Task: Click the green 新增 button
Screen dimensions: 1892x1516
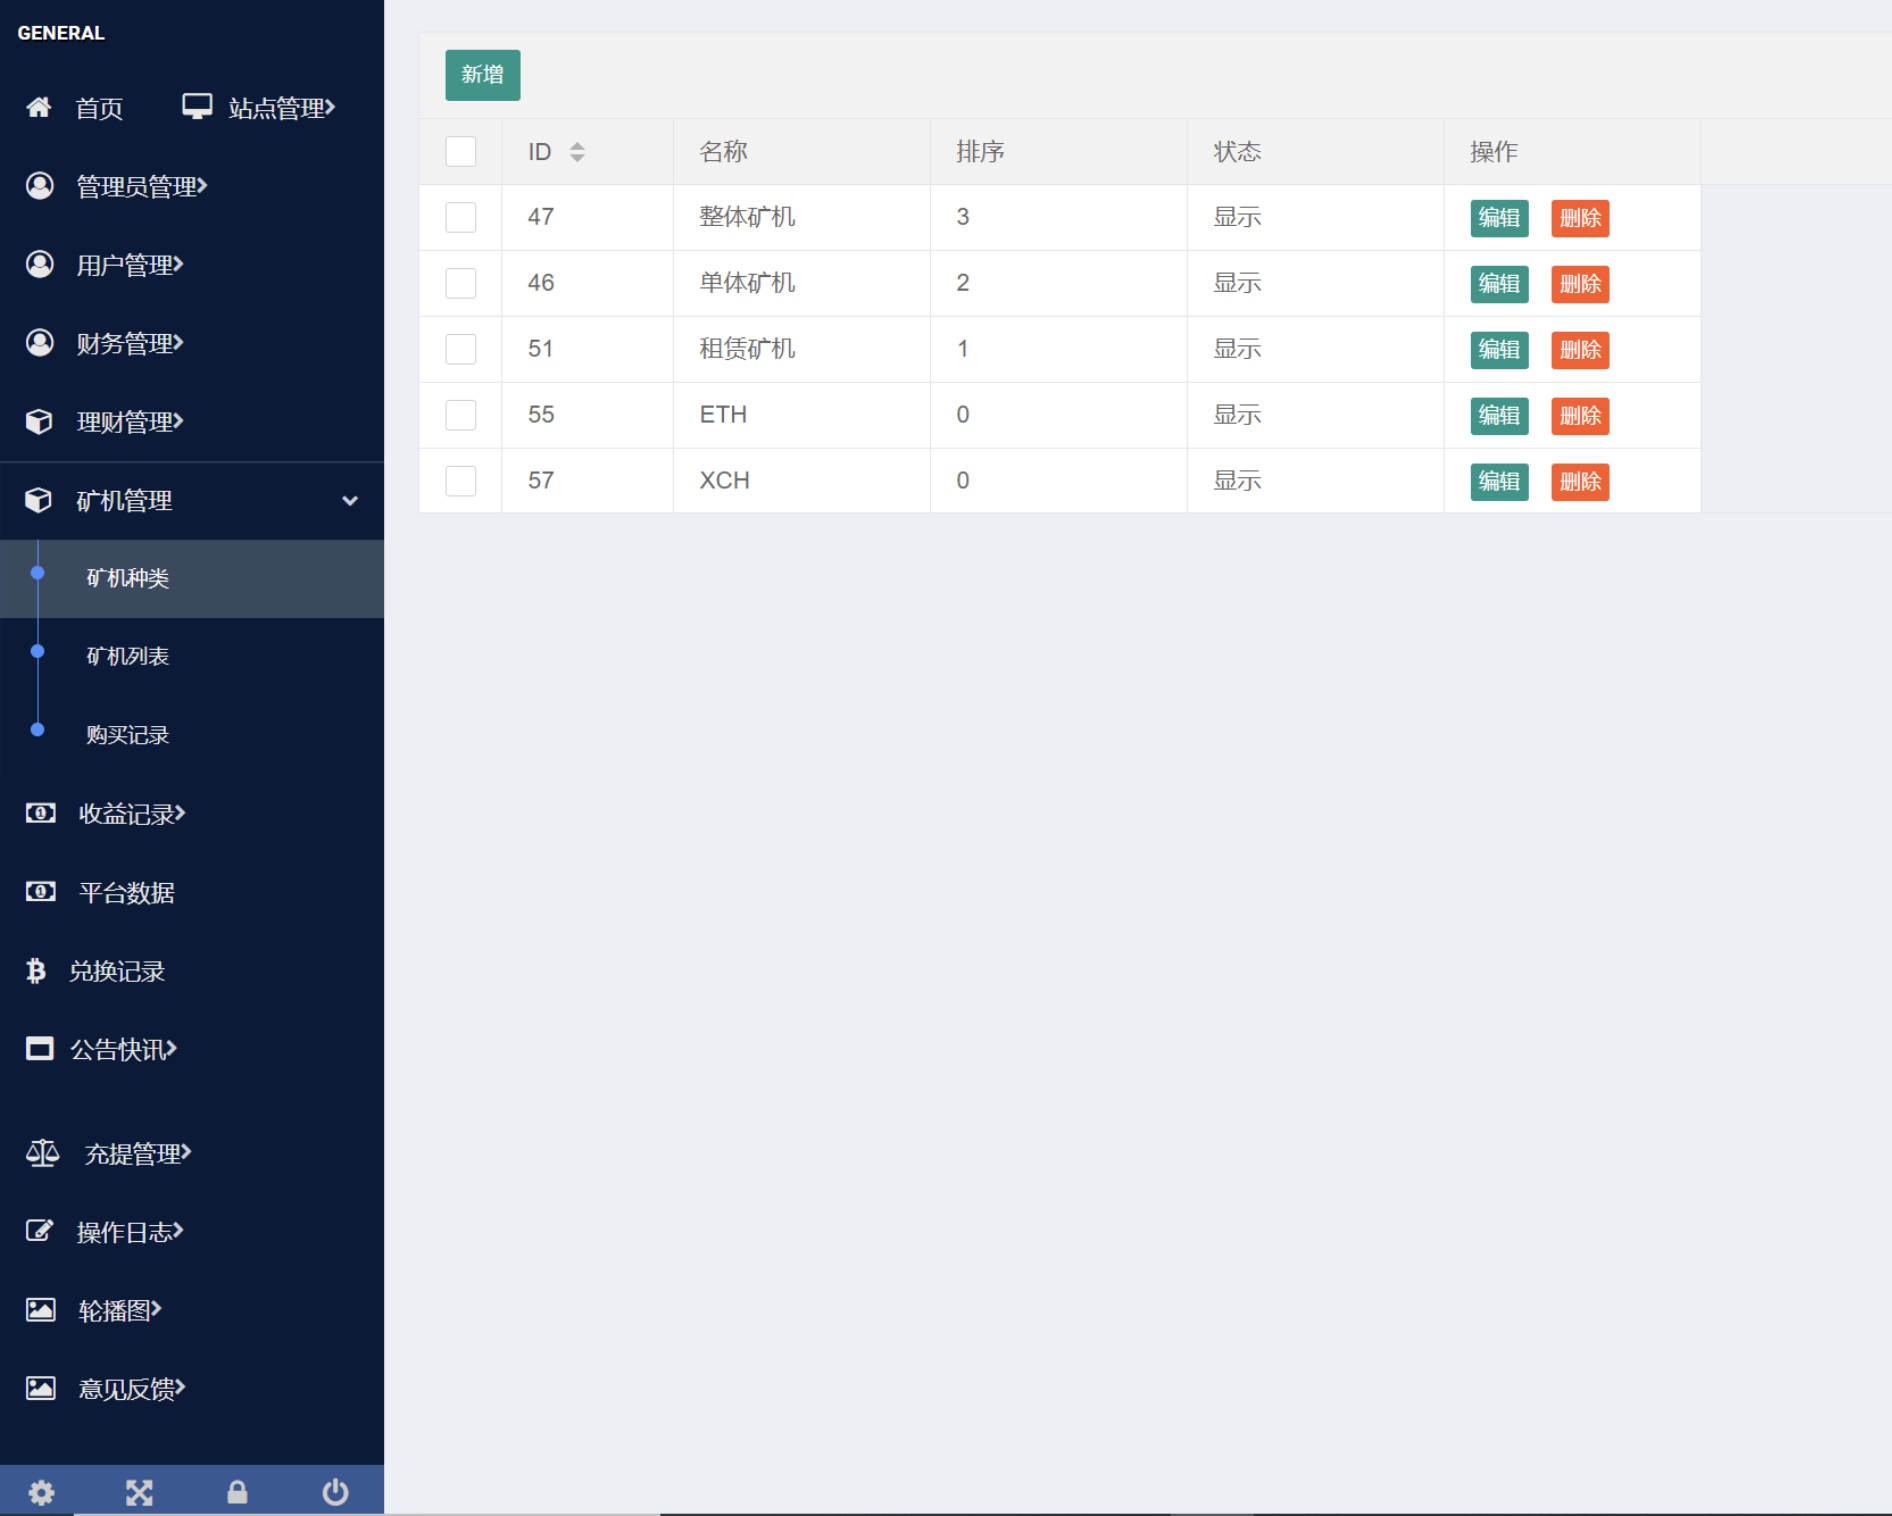Action: [x=482, y=75]
